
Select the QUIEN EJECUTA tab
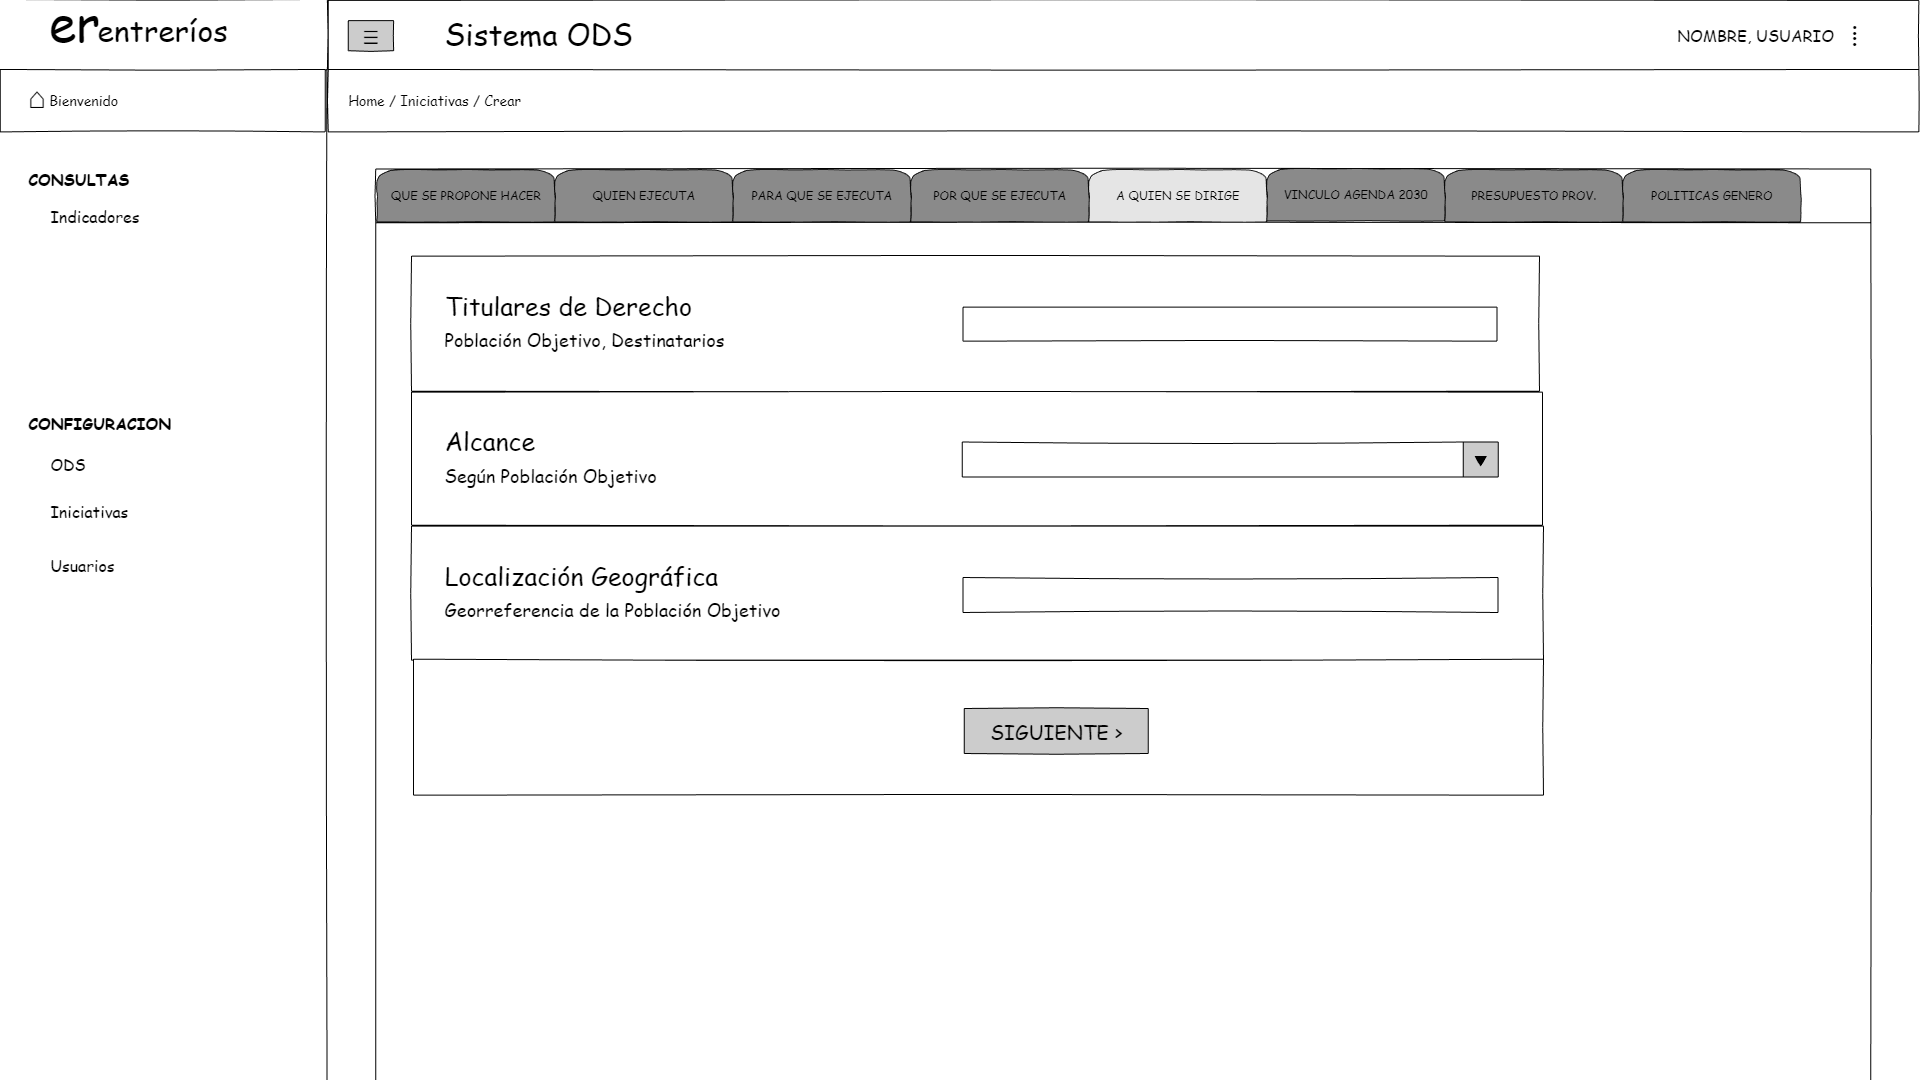[x=643, y=196]
